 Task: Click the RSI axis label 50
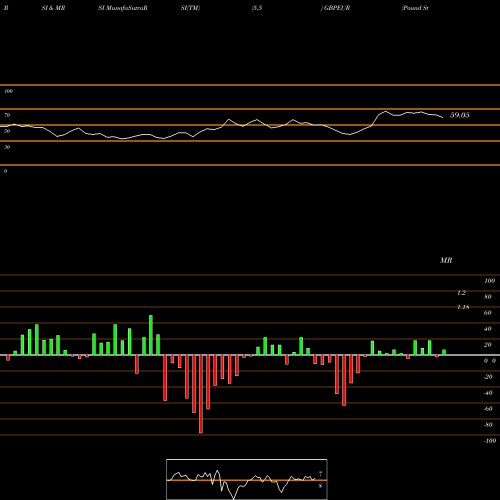click(x=7, y=131)
